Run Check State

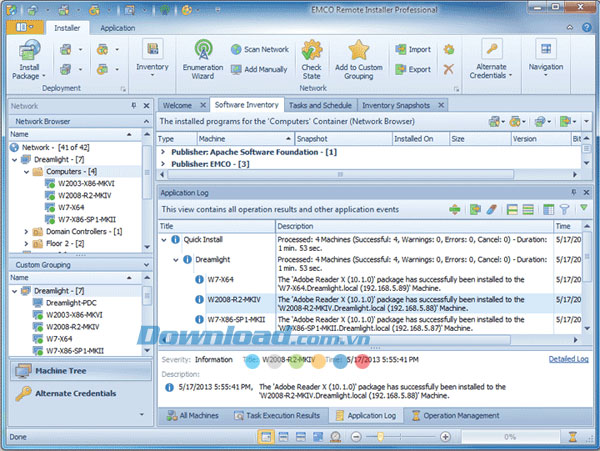(311, 59)
